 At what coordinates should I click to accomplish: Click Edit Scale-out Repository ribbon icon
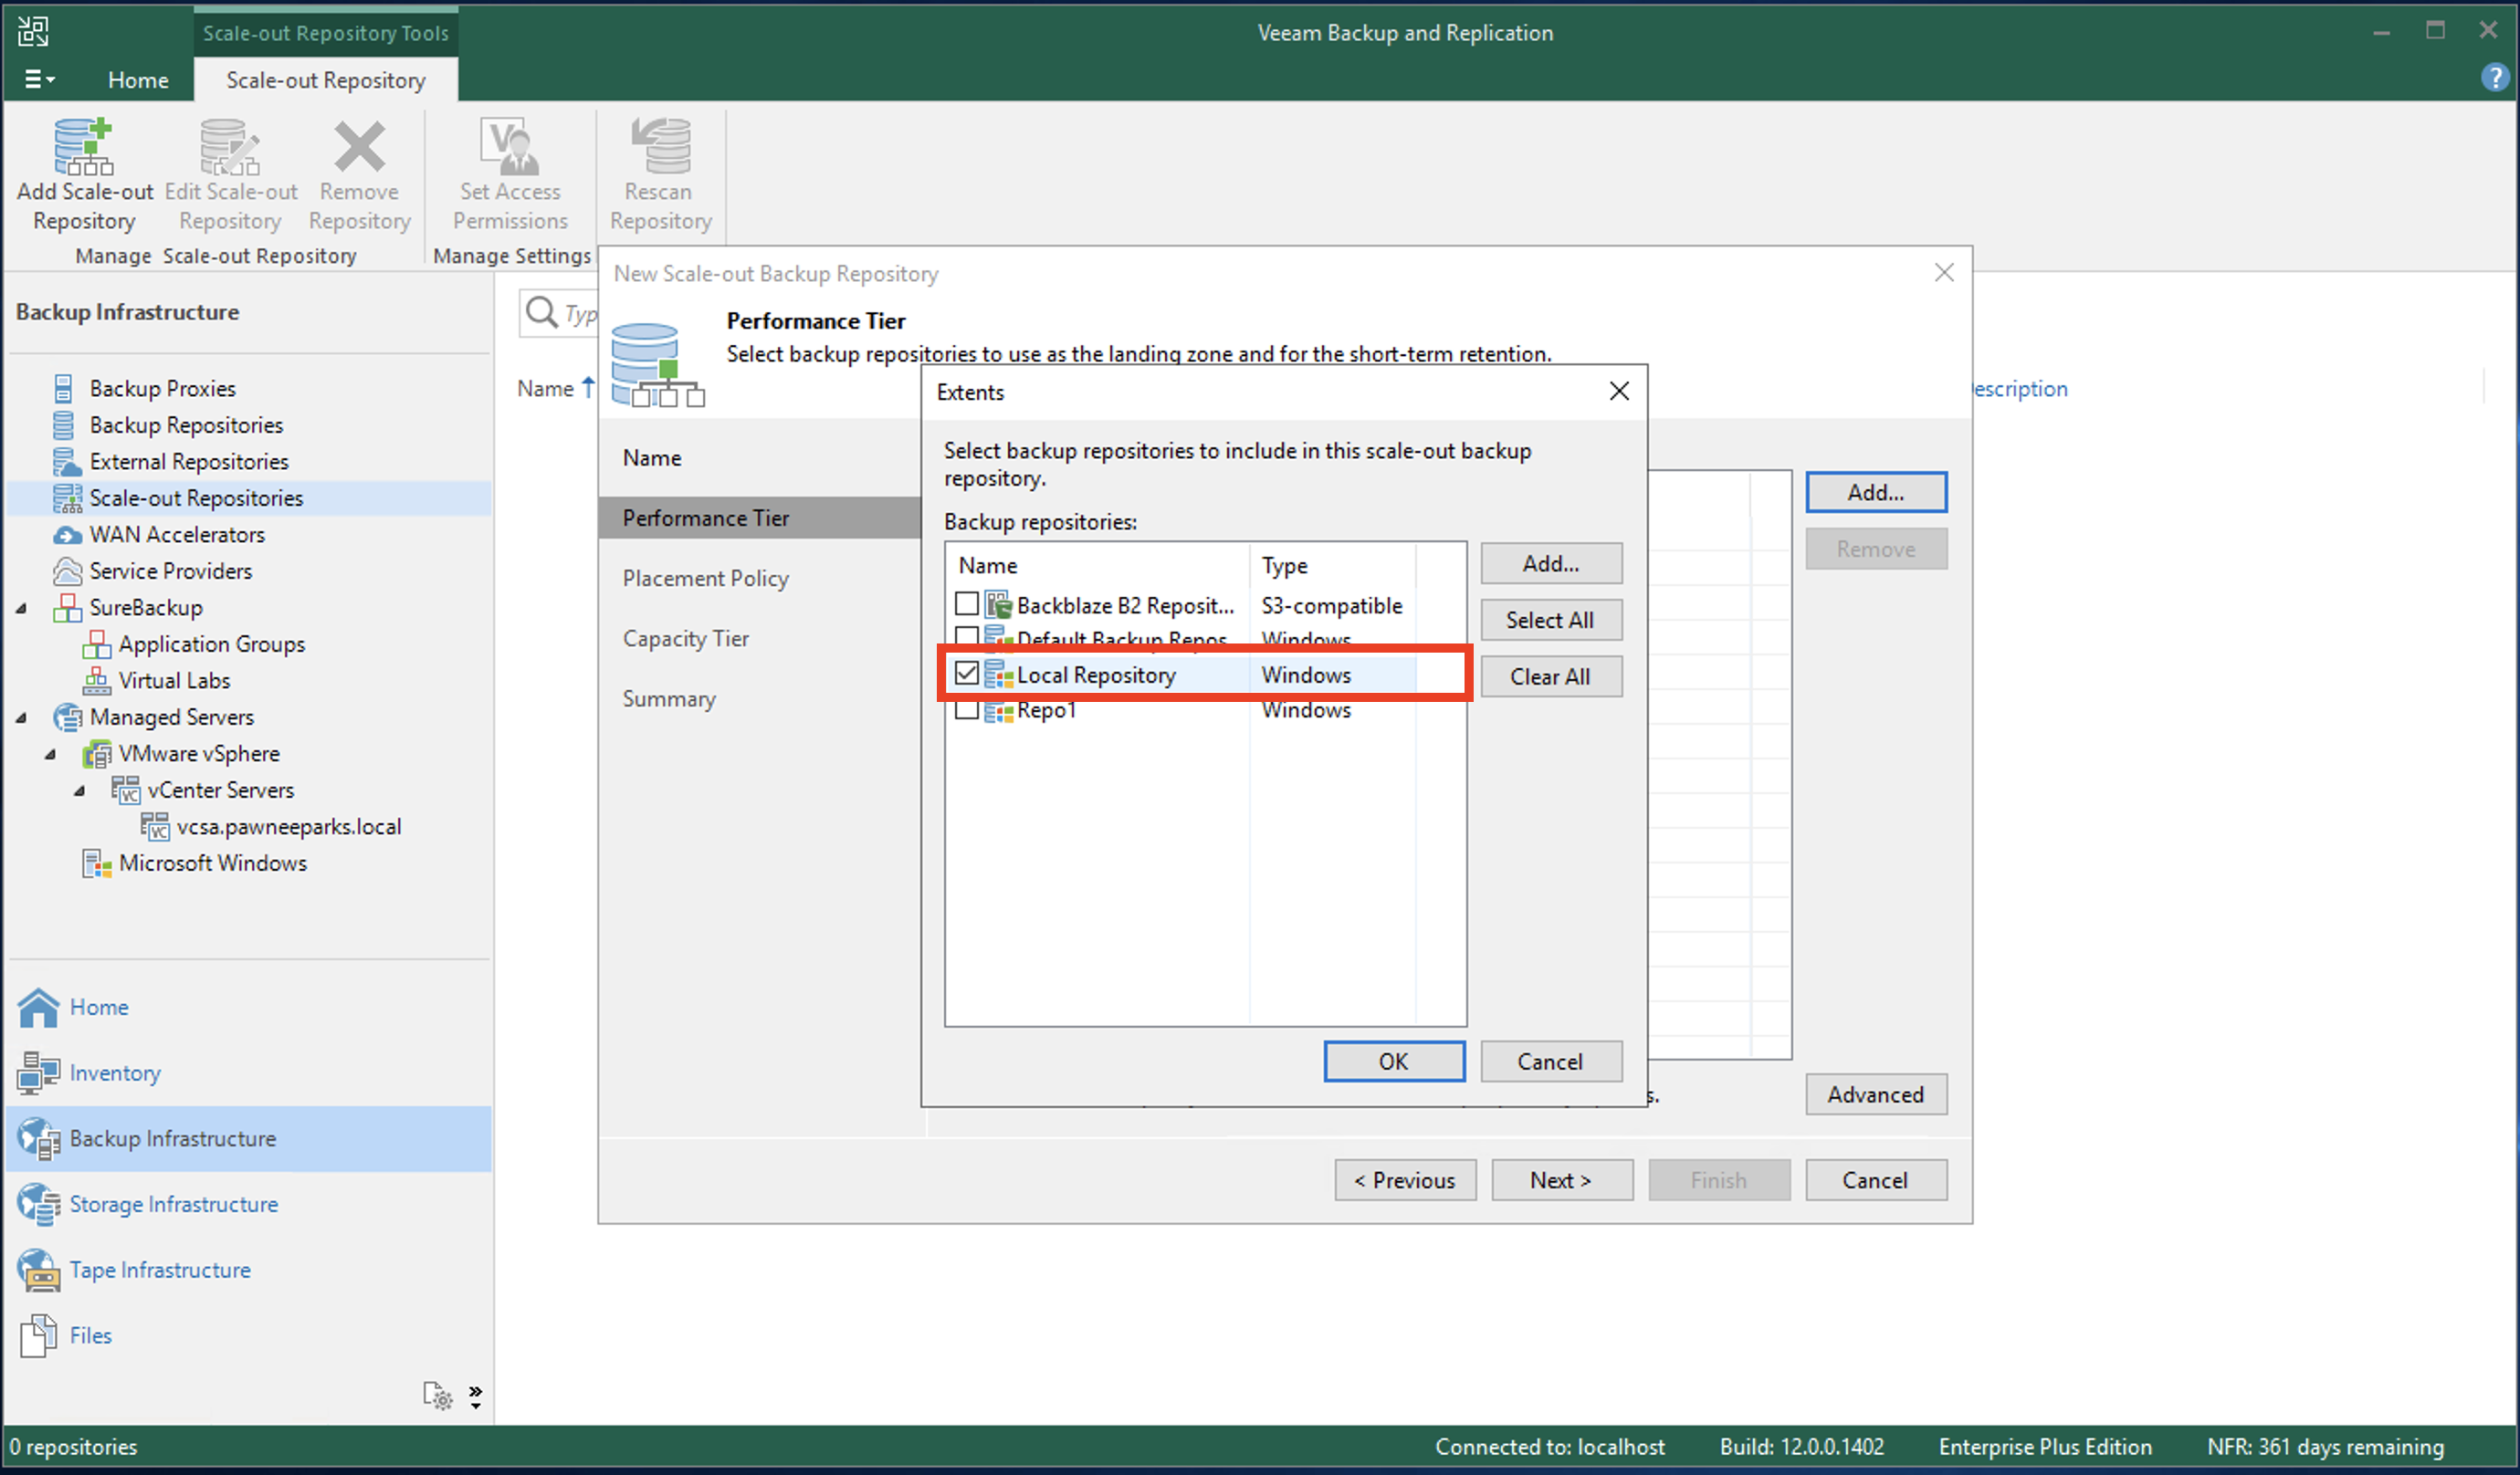tap(231, 174)
